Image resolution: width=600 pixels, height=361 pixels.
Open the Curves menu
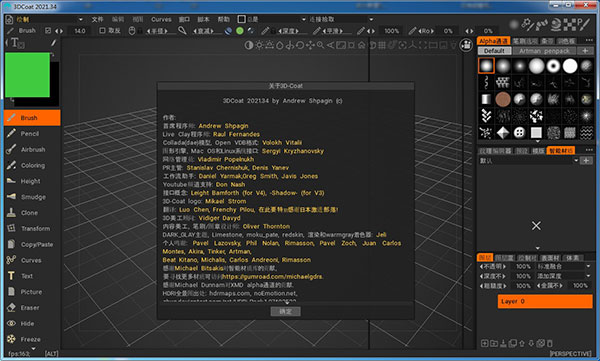161,19
